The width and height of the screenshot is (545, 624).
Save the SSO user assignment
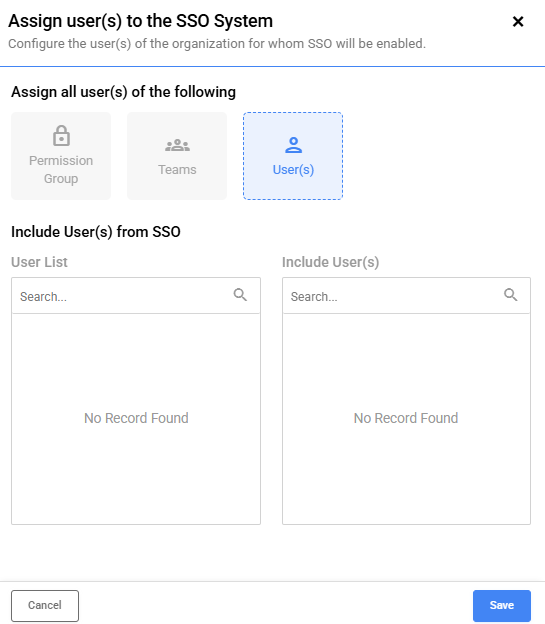tap(502, 605)
